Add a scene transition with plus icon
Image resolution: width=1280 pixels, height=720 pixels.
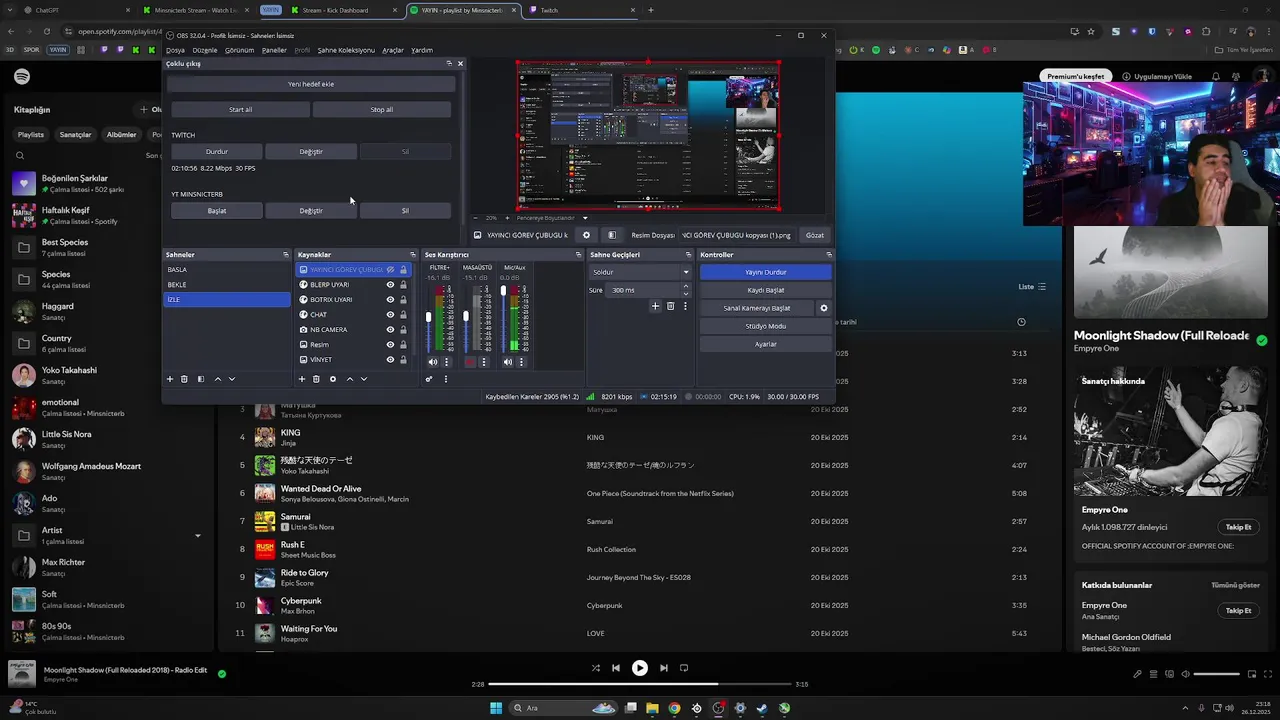655,306
